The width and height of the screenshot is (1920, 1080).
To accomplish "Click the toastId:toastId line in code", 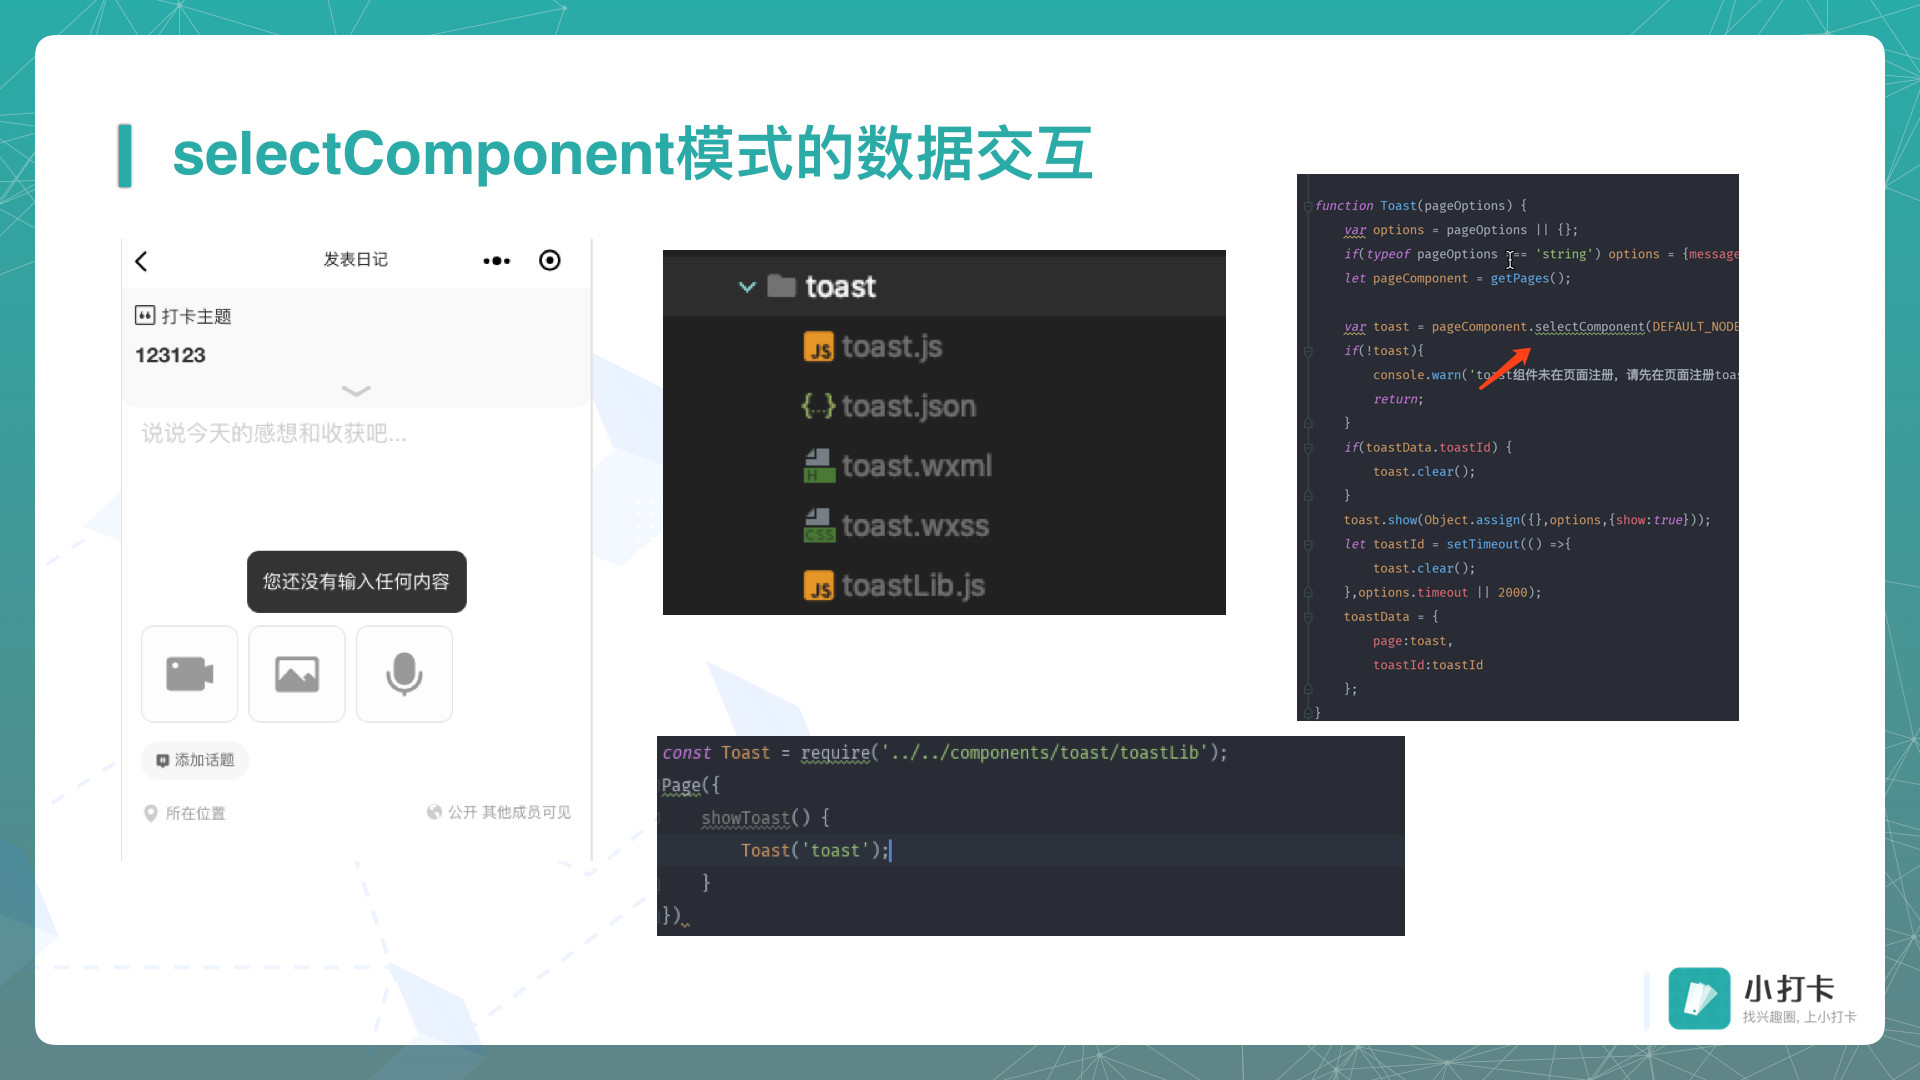I will [x=1427, y=665].
